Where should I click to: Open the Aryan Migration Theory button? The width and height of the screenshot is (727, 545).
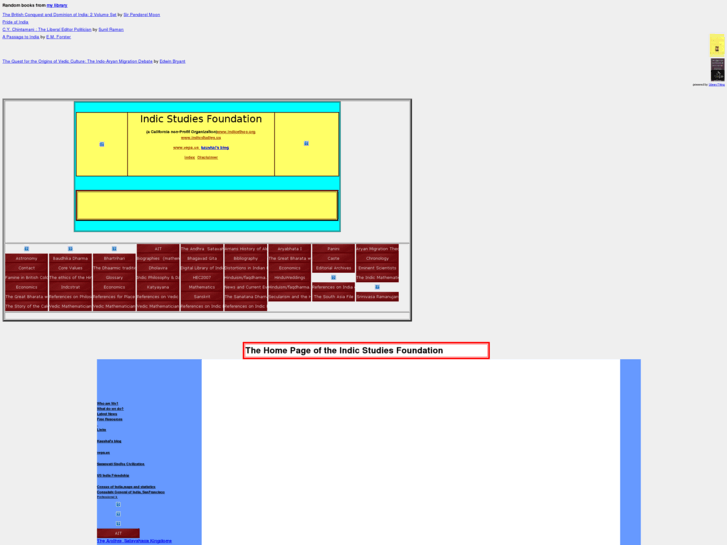(x=377, y=249)
